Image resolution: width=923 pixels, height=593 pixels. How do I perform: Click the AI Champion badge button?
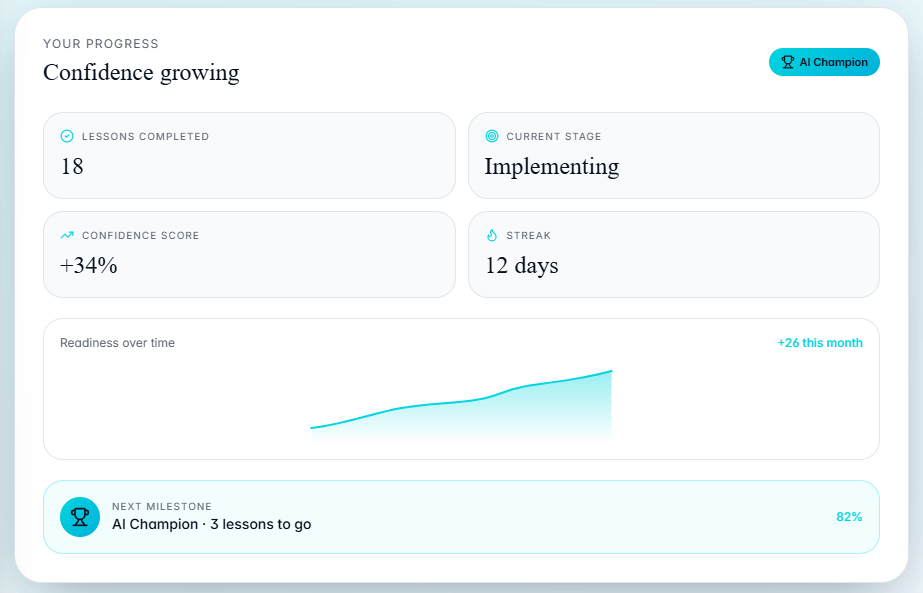point(824,62)
